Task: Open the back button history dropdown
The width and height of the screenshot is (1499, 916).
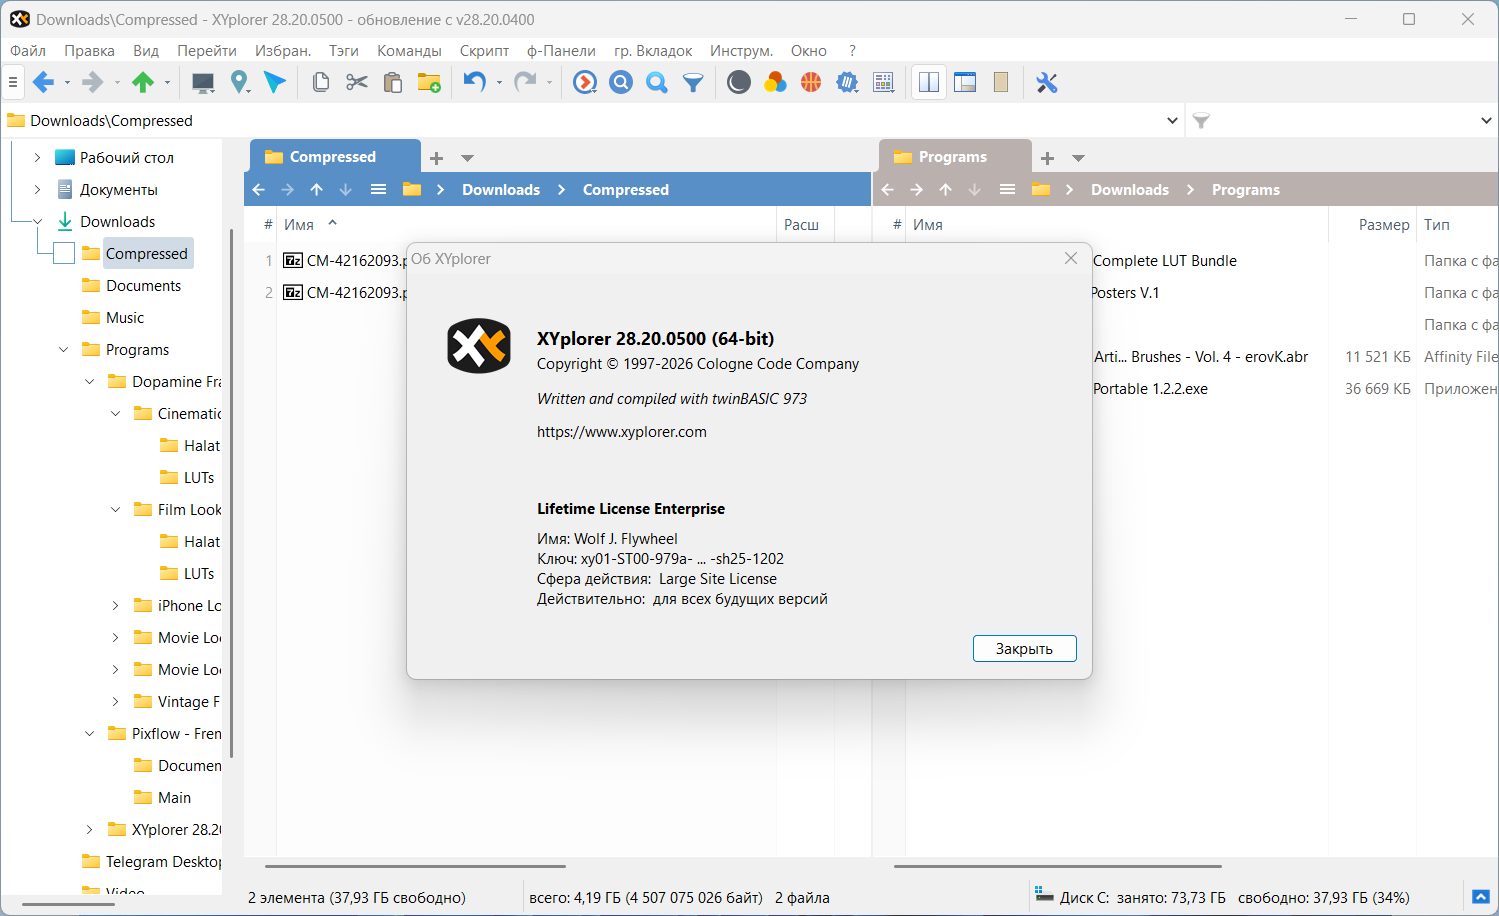Action: click(67, 83)
